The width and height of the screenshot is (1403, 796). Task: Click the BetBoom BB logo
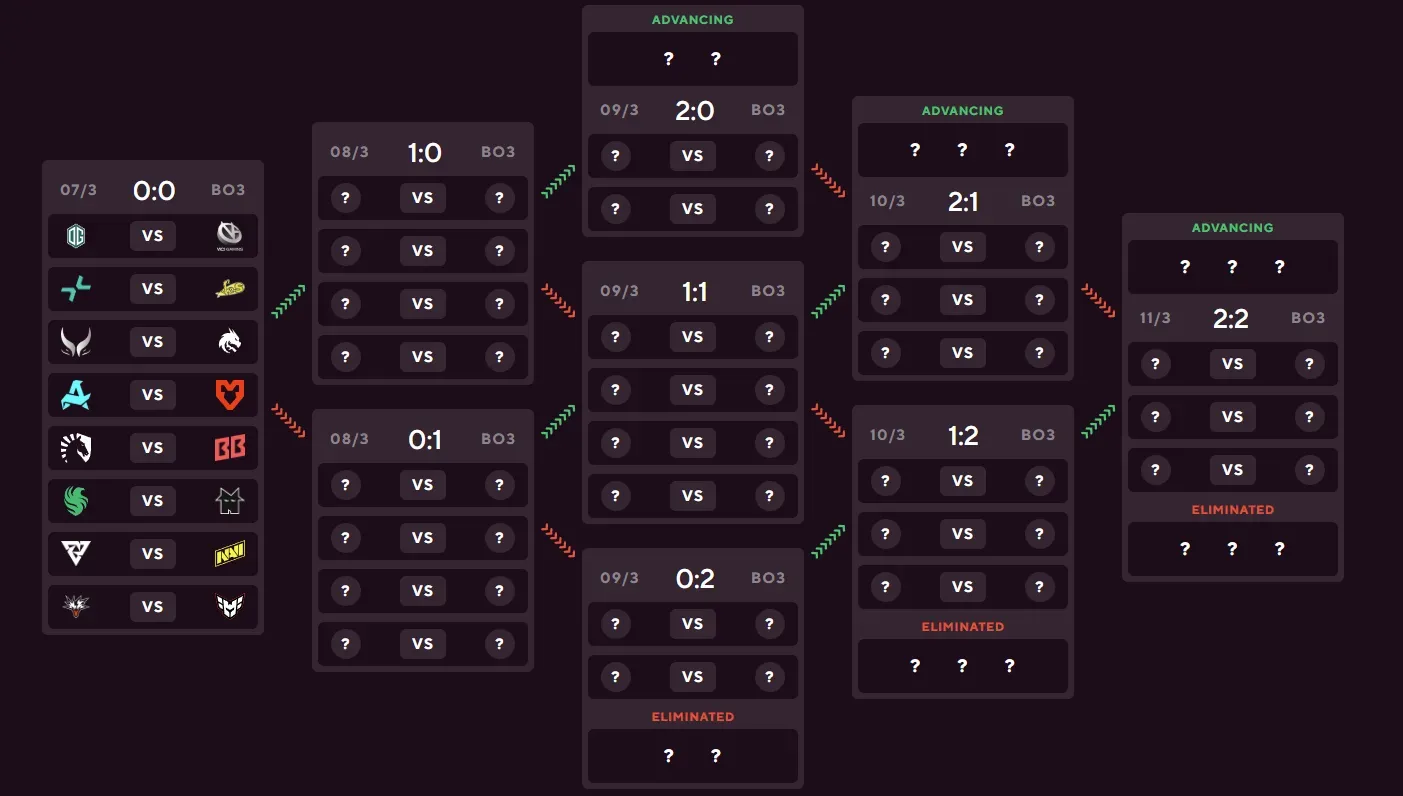(x=230, y=448)
